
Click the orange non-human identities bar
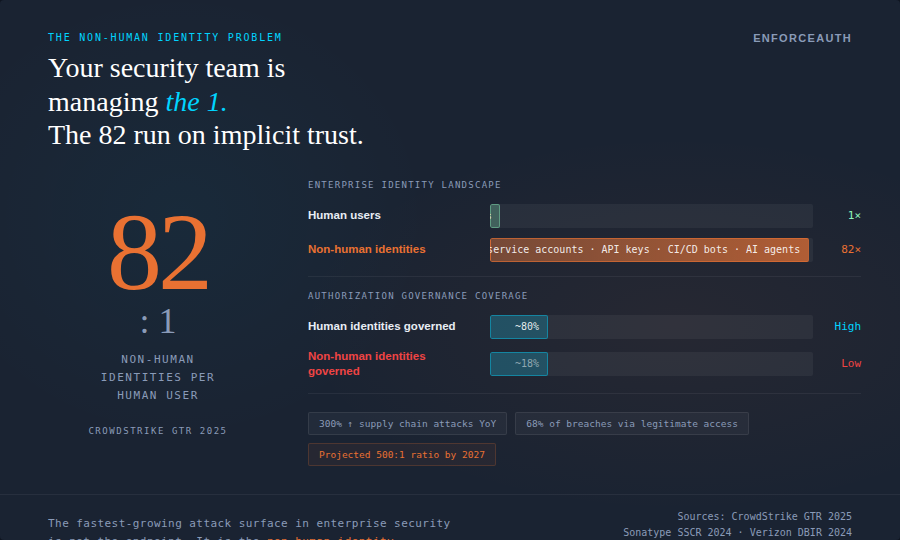coord(649,250)
